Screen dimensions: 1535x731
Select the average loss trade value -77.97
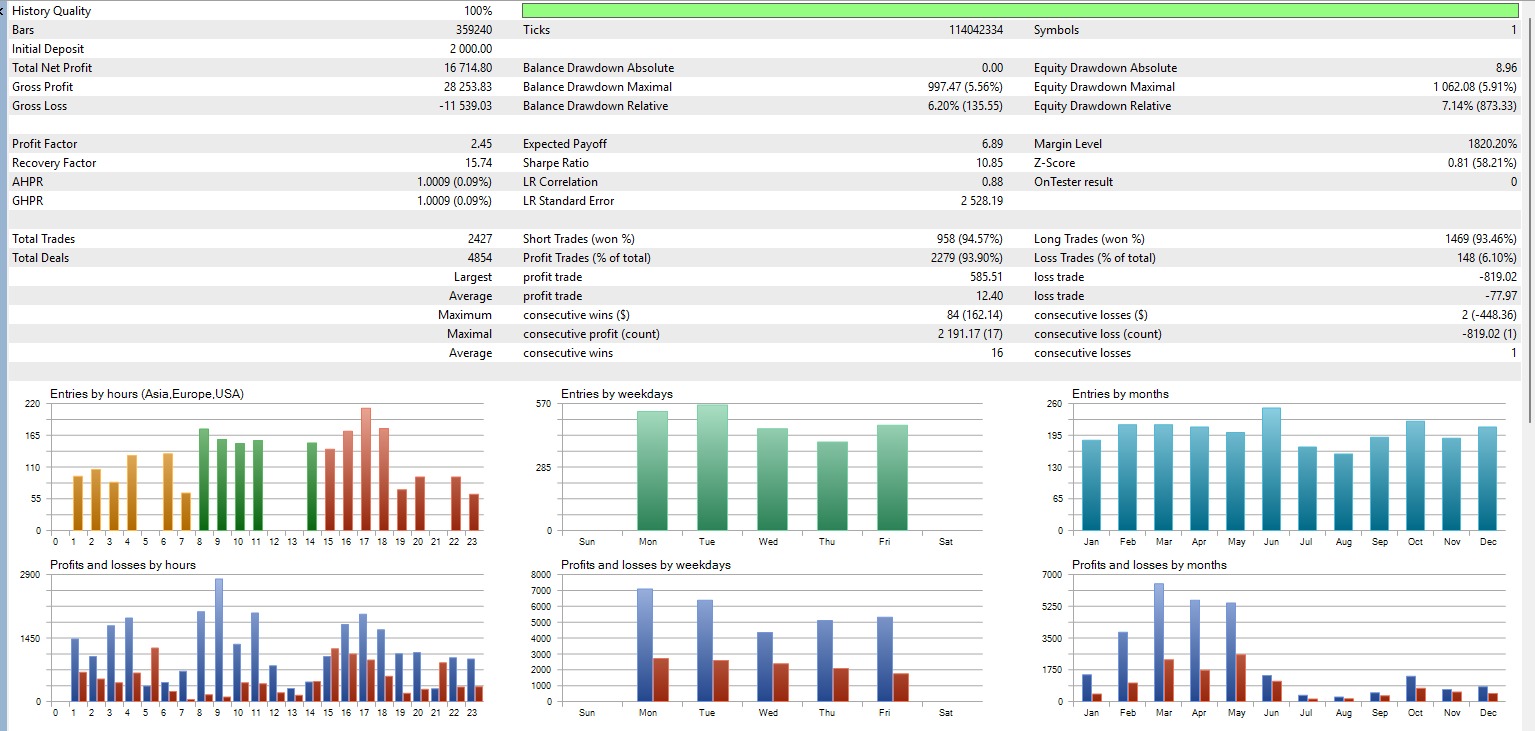tap(1501, 296)
